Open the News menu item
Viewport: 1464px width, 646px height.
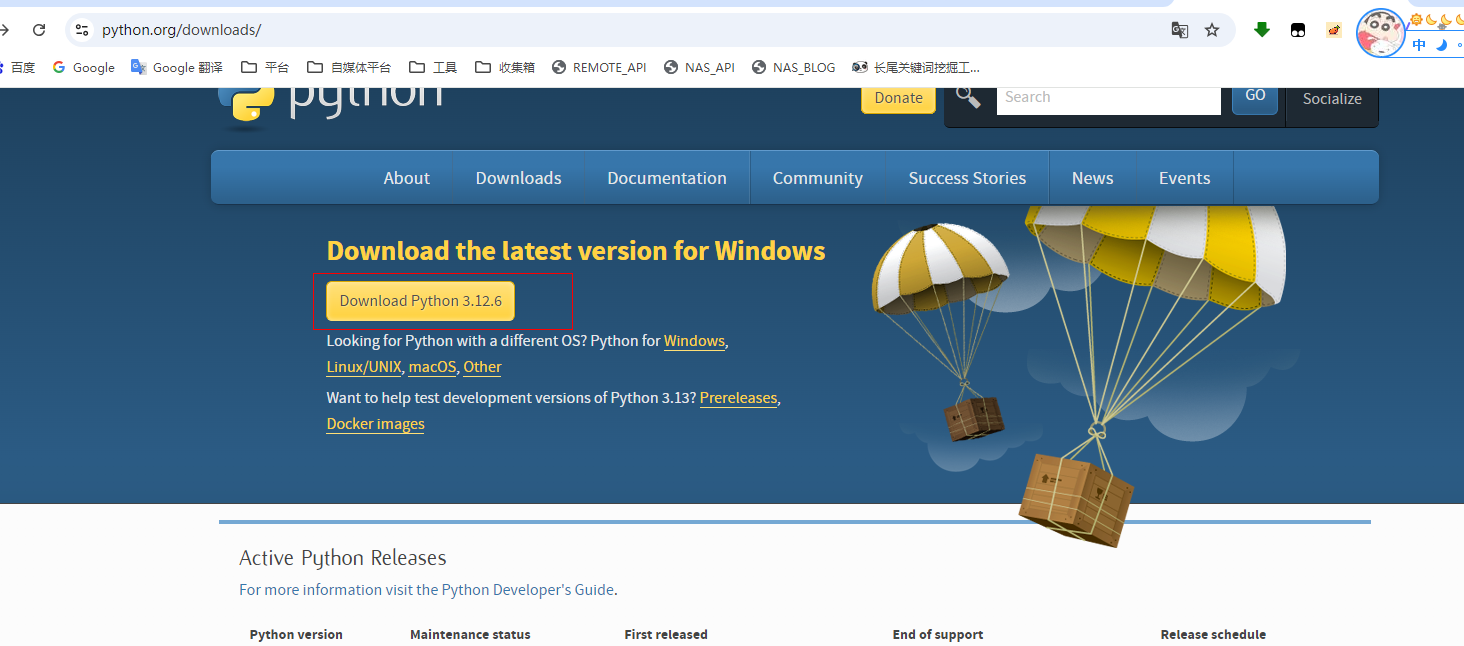click(x=1092, y=178)
